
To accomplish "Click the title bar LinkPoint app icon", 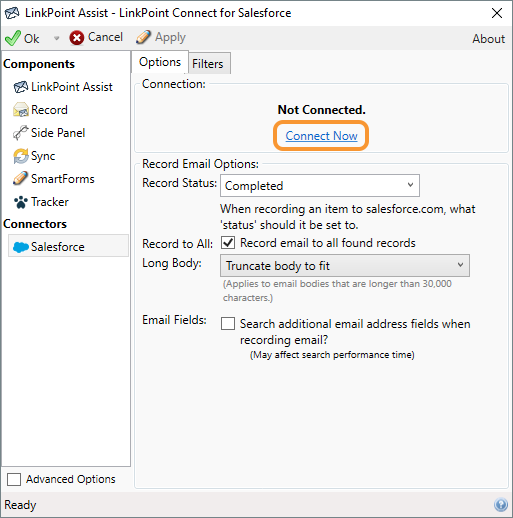I will coord(12,13).
